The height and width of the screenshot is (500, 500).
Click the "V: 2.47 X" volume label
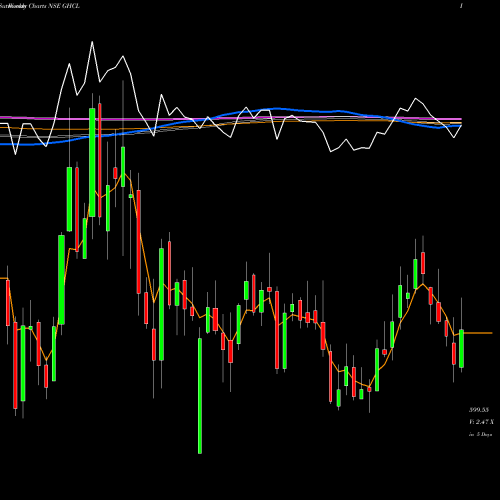[x=481, y=422]
